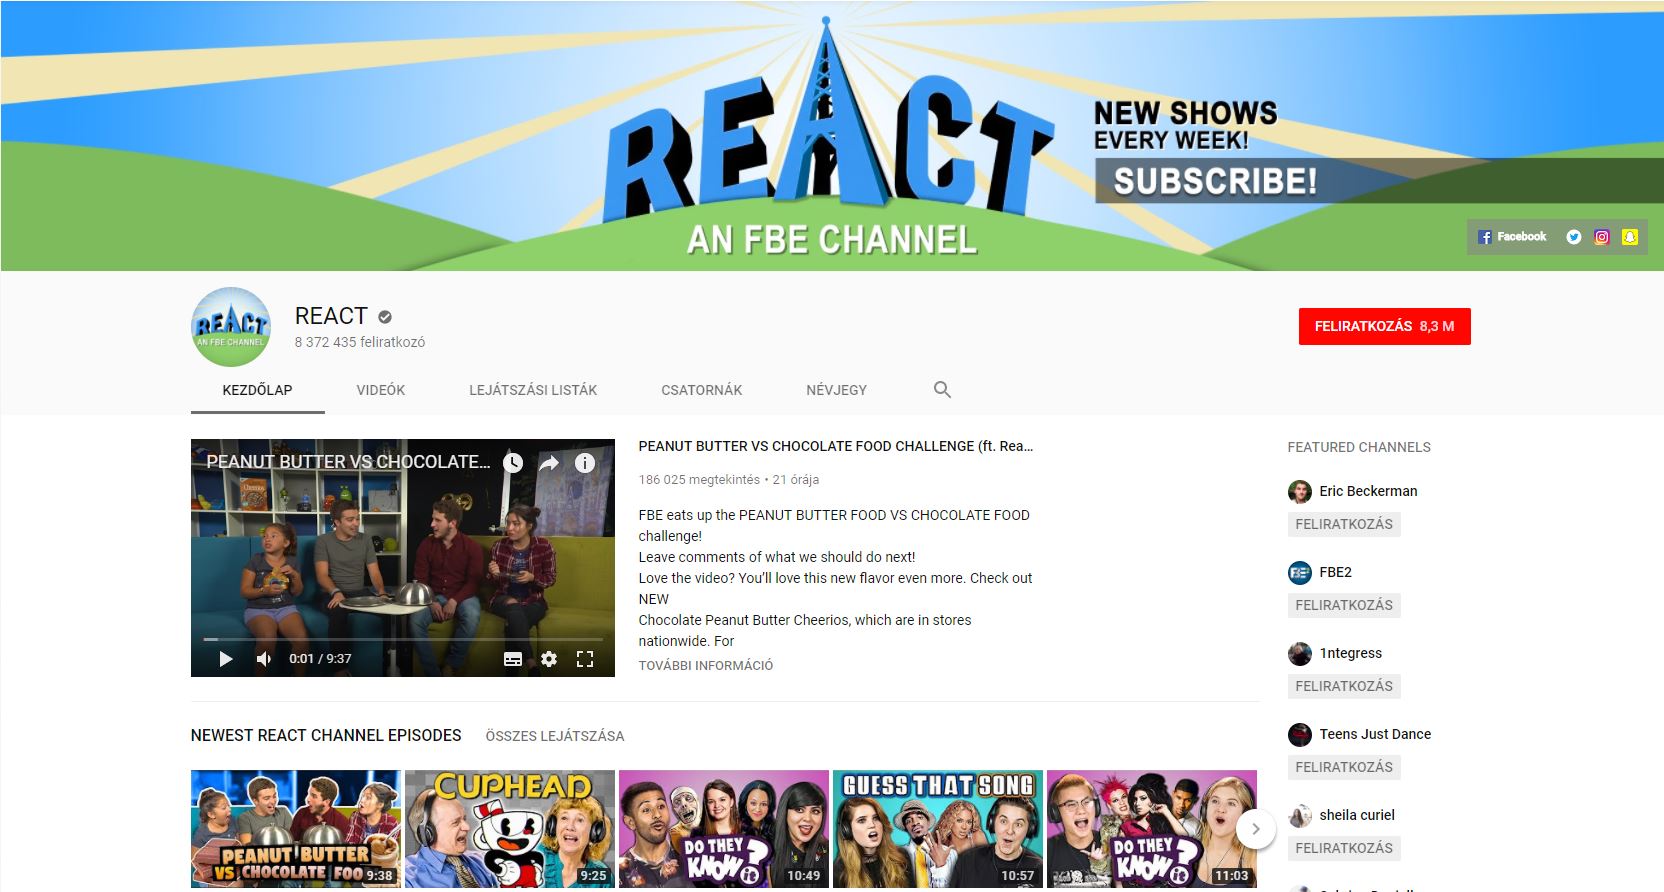Open the Facebook link in banner
Screen dimensions: 1664x892
(1512, 237)
